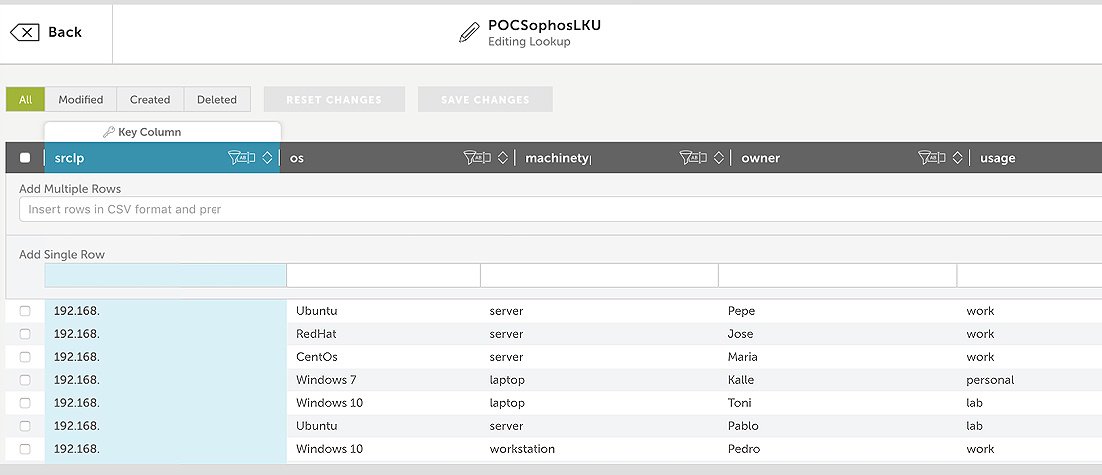Image resolution: width=1102 pixels, height=475 pixels.
Task: Click the Pablo owner cell
Action: click(743, 426)
